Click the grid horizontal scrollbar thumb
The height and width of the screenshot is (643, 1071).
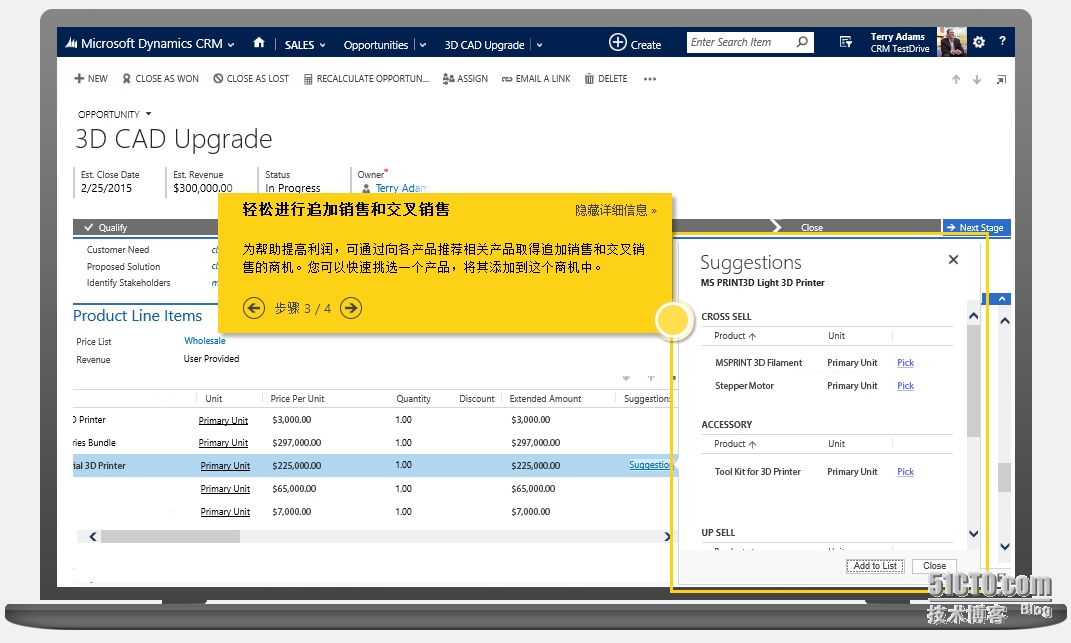[x=171, y=537]
